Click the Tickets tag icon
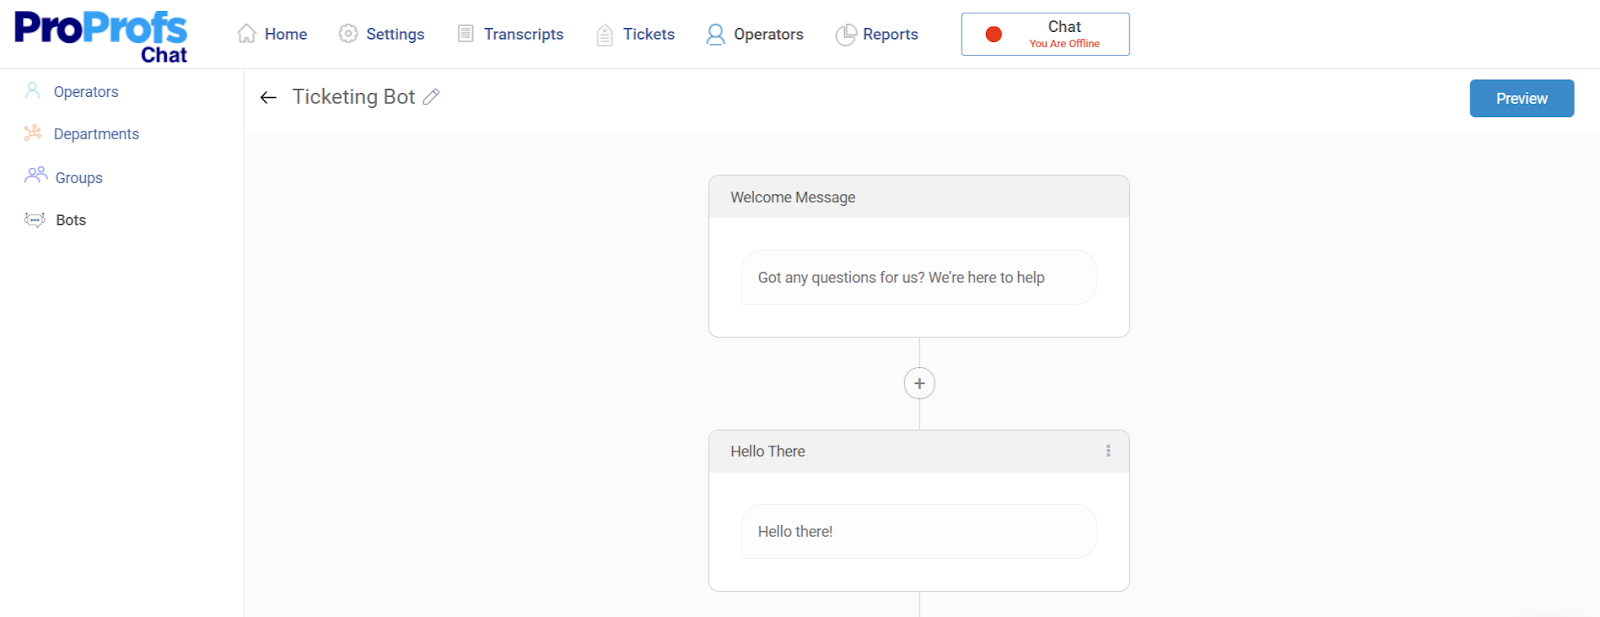 pyautogui.click(x=605, y=35)
